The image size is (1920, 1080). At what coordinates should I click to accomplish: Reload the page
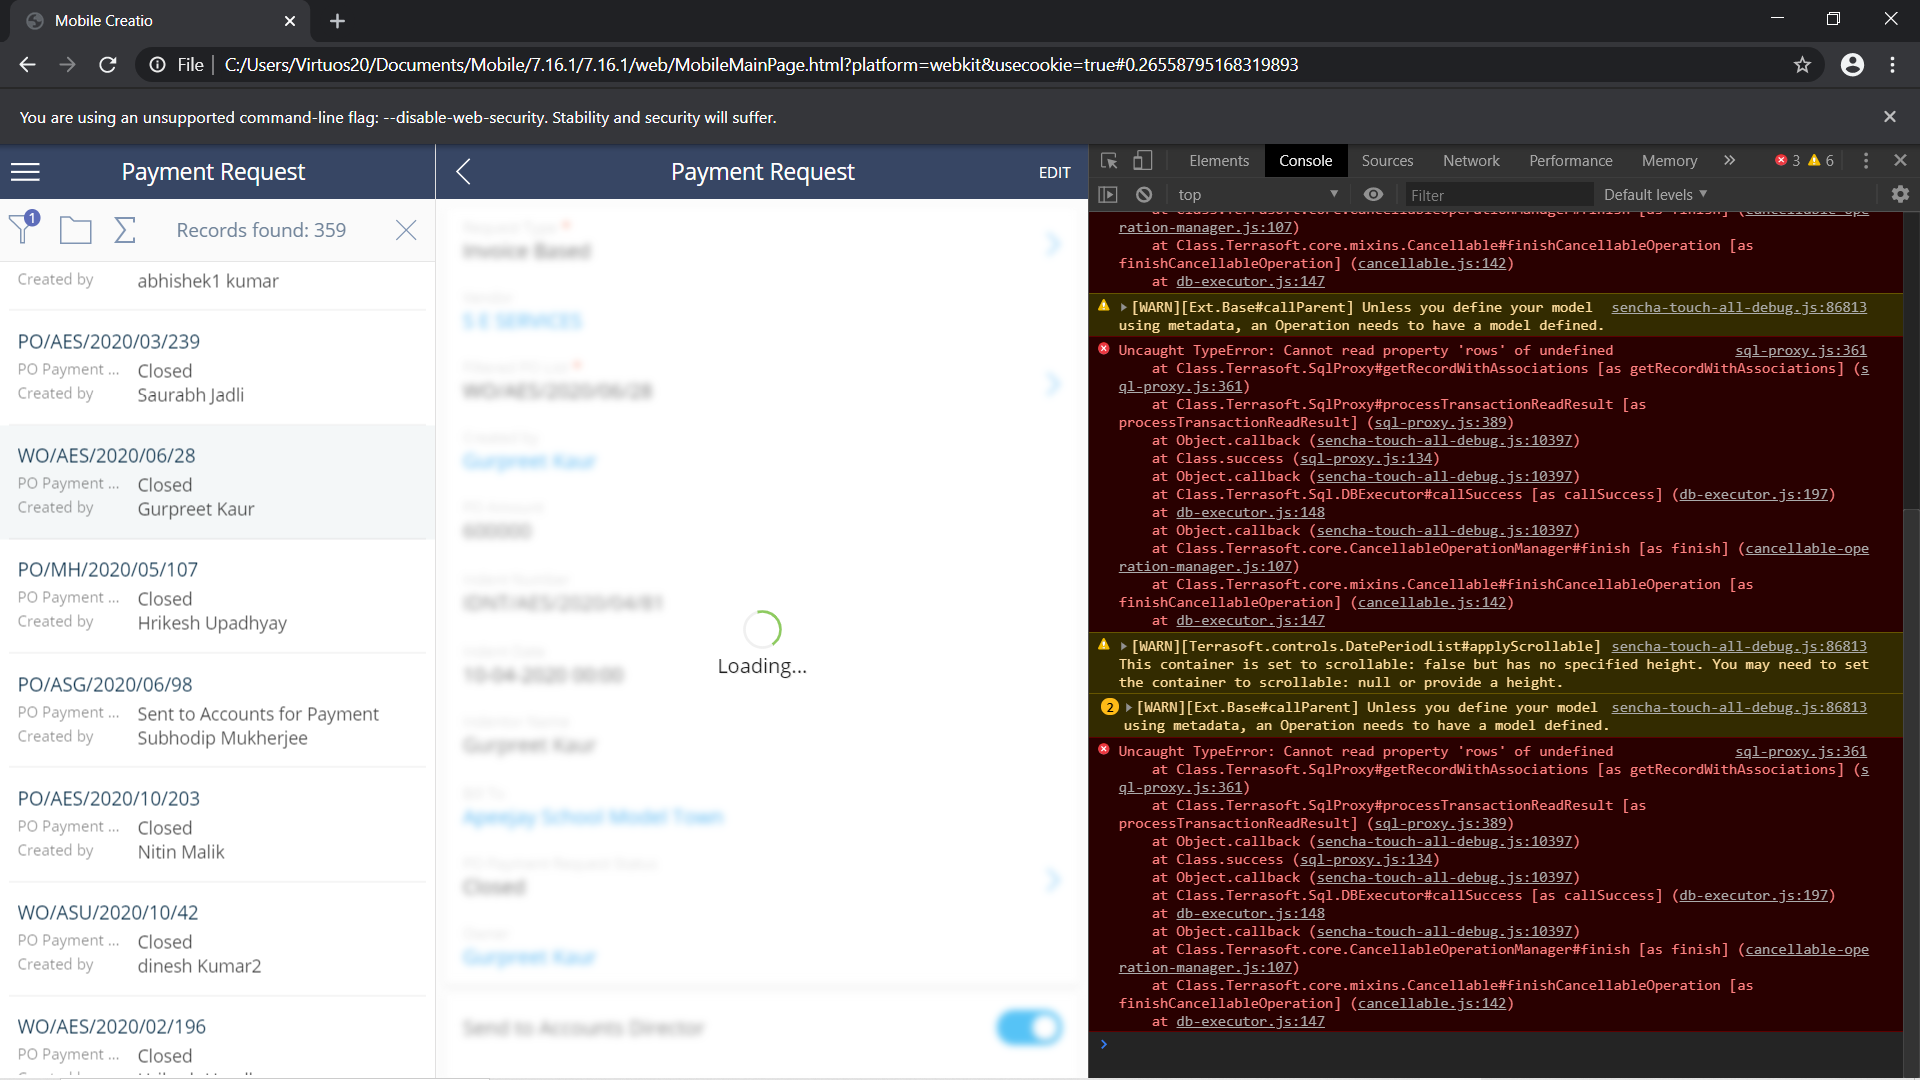(108, 65)
